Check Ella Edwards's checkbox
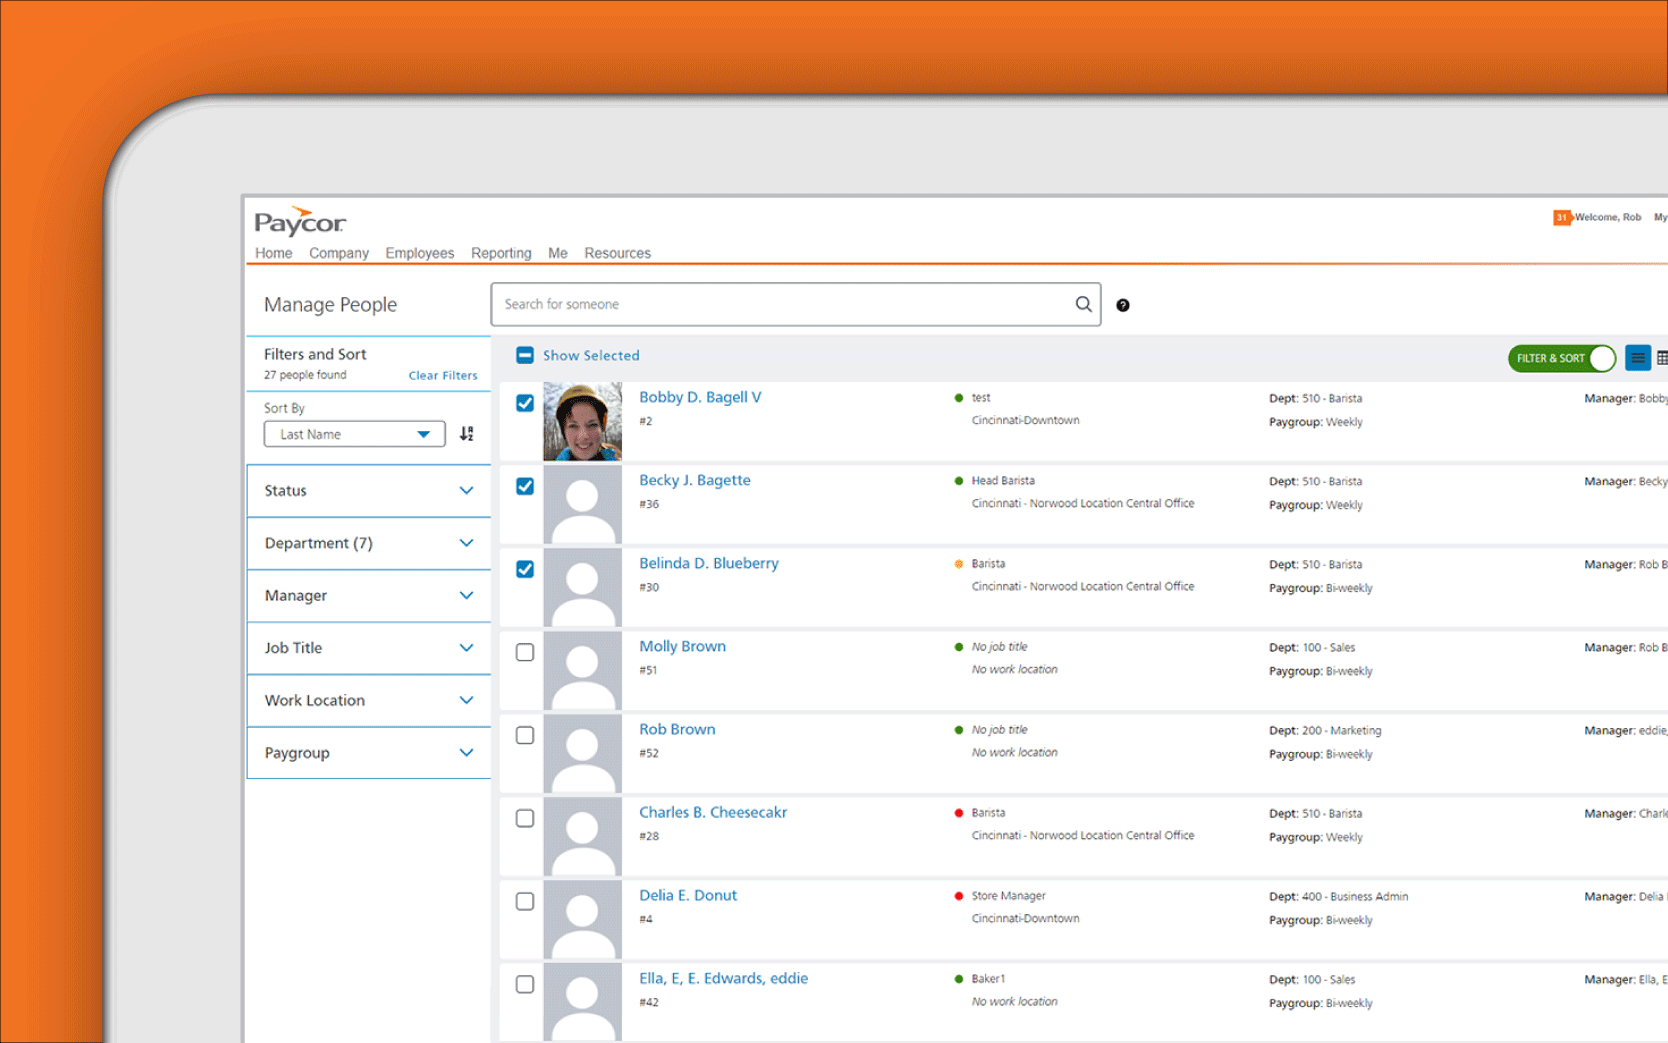1668x1043 pixels. [525, 984]
